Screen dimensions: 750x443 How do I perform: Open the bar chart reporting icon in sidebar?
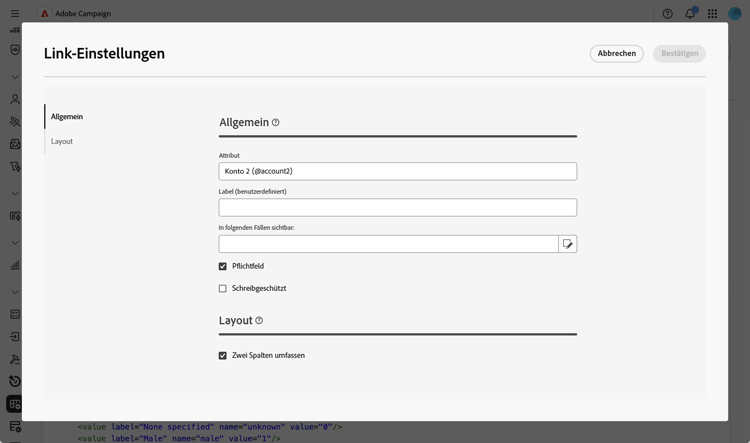coord(15,265)
